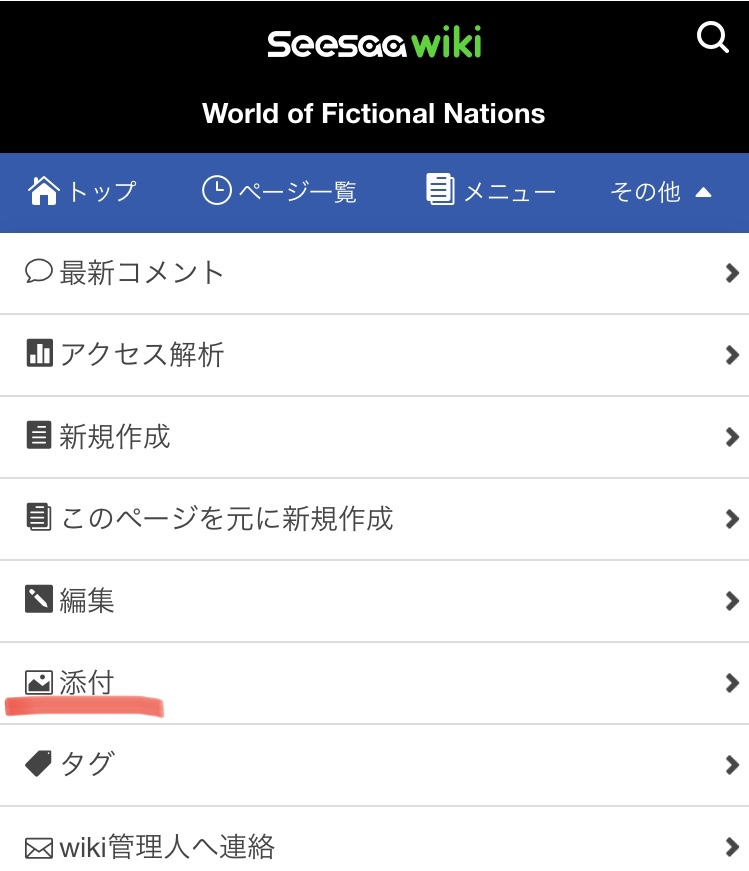Viewport: 749px width, 871px height.
Task: Tap the home icon next to トップ
Action: click(43, 191)
